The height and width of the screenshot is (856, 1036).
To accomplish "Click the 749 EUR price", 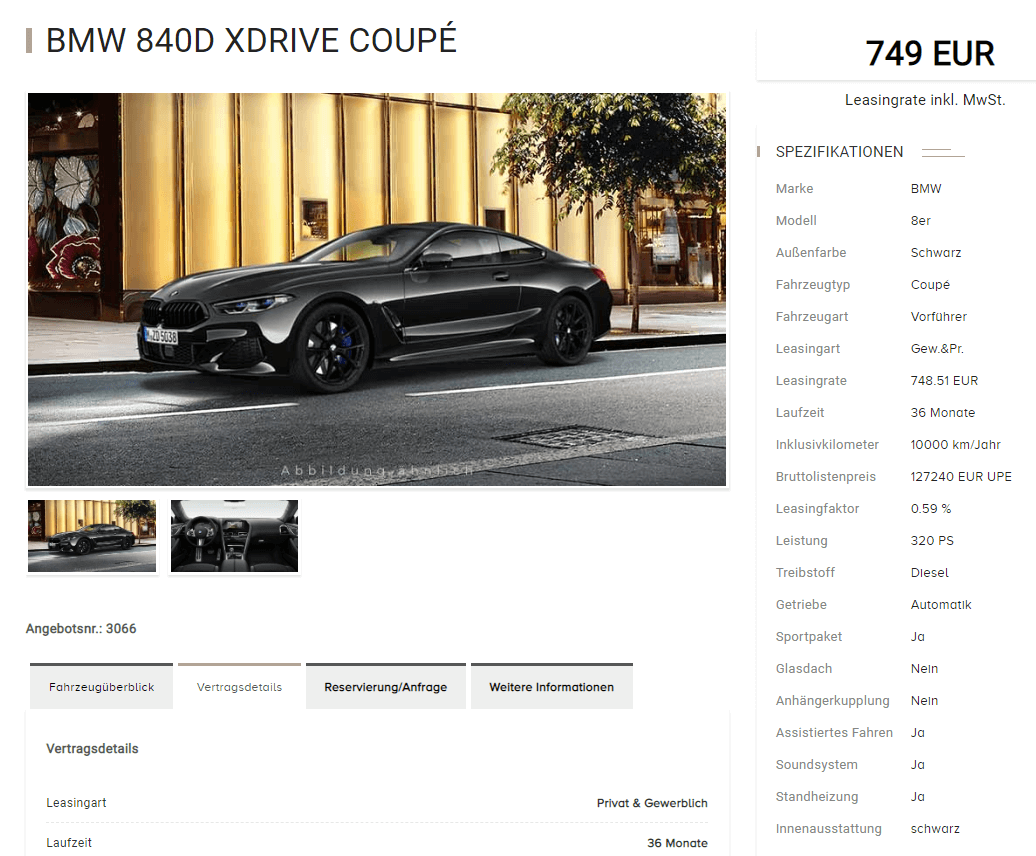I will click(930, 54).
